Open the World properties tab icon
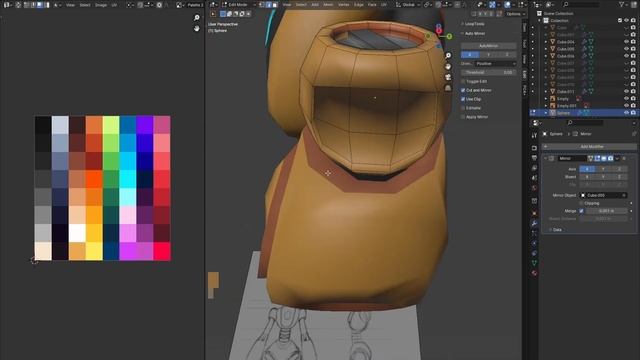The image size is (640, 360). [534, 188]
